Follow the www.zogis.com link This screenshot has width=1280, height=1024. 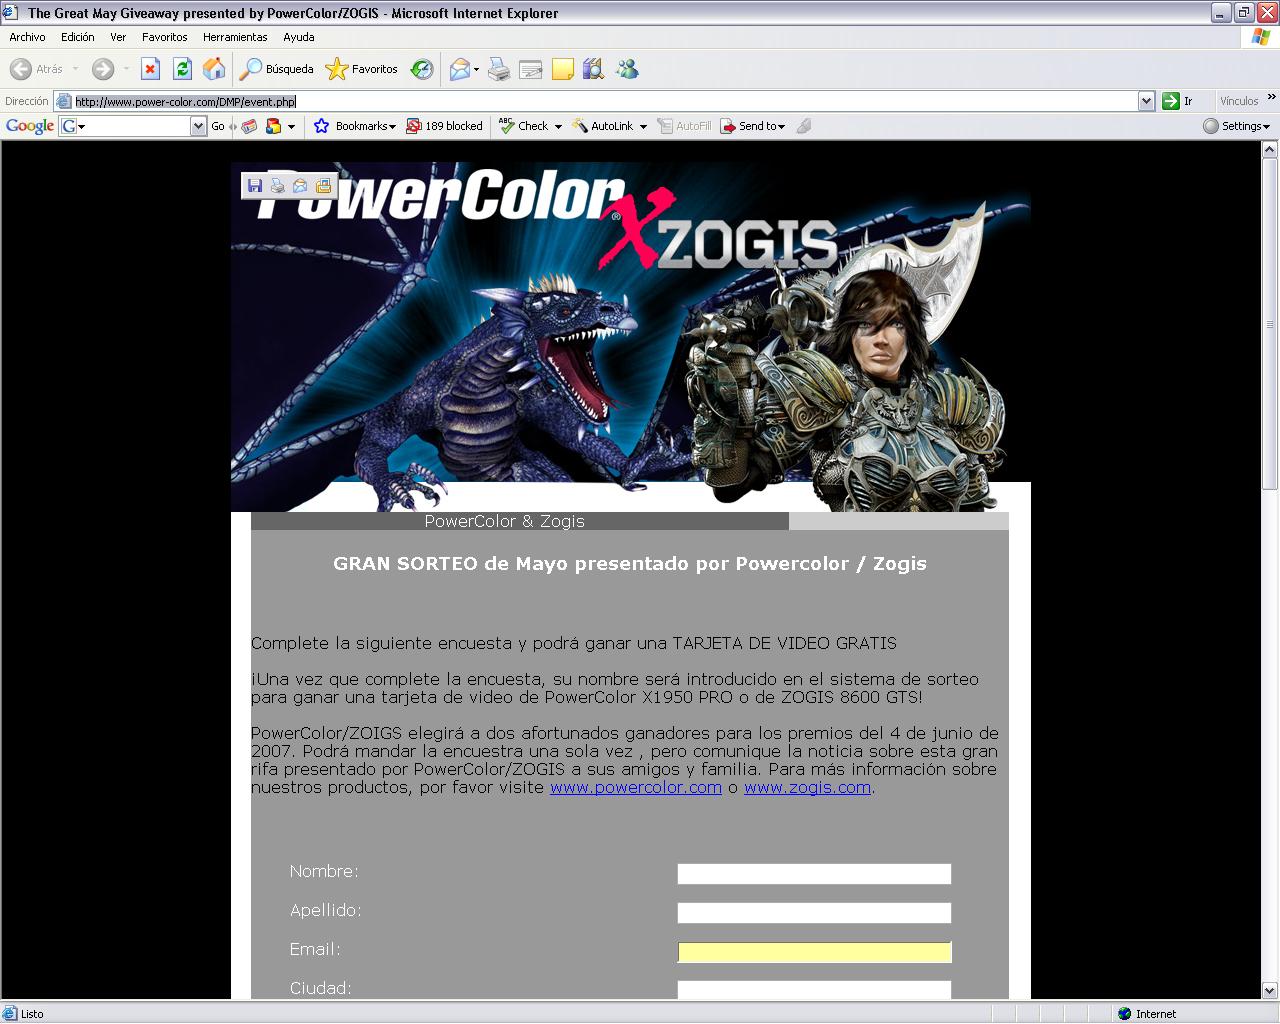pos(807,787)
